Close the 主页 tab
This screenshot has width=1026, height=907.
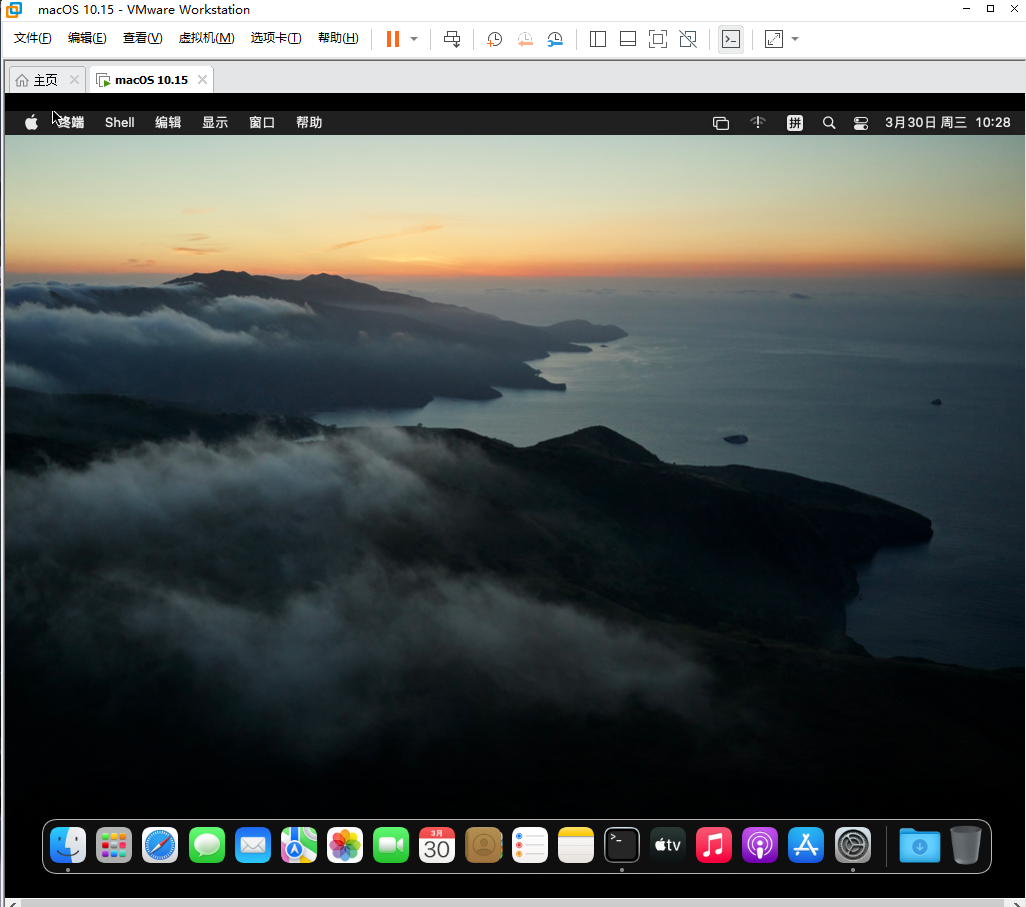pyautogui.click(x=74, y=79)
